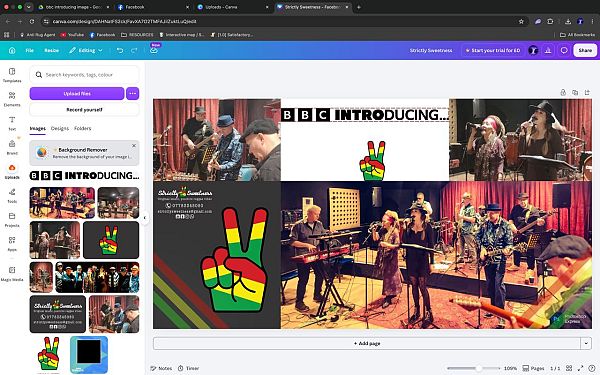This screenshot has width=600, height=375.
Task: Click the Upload files button
Action: click(77, 93)
